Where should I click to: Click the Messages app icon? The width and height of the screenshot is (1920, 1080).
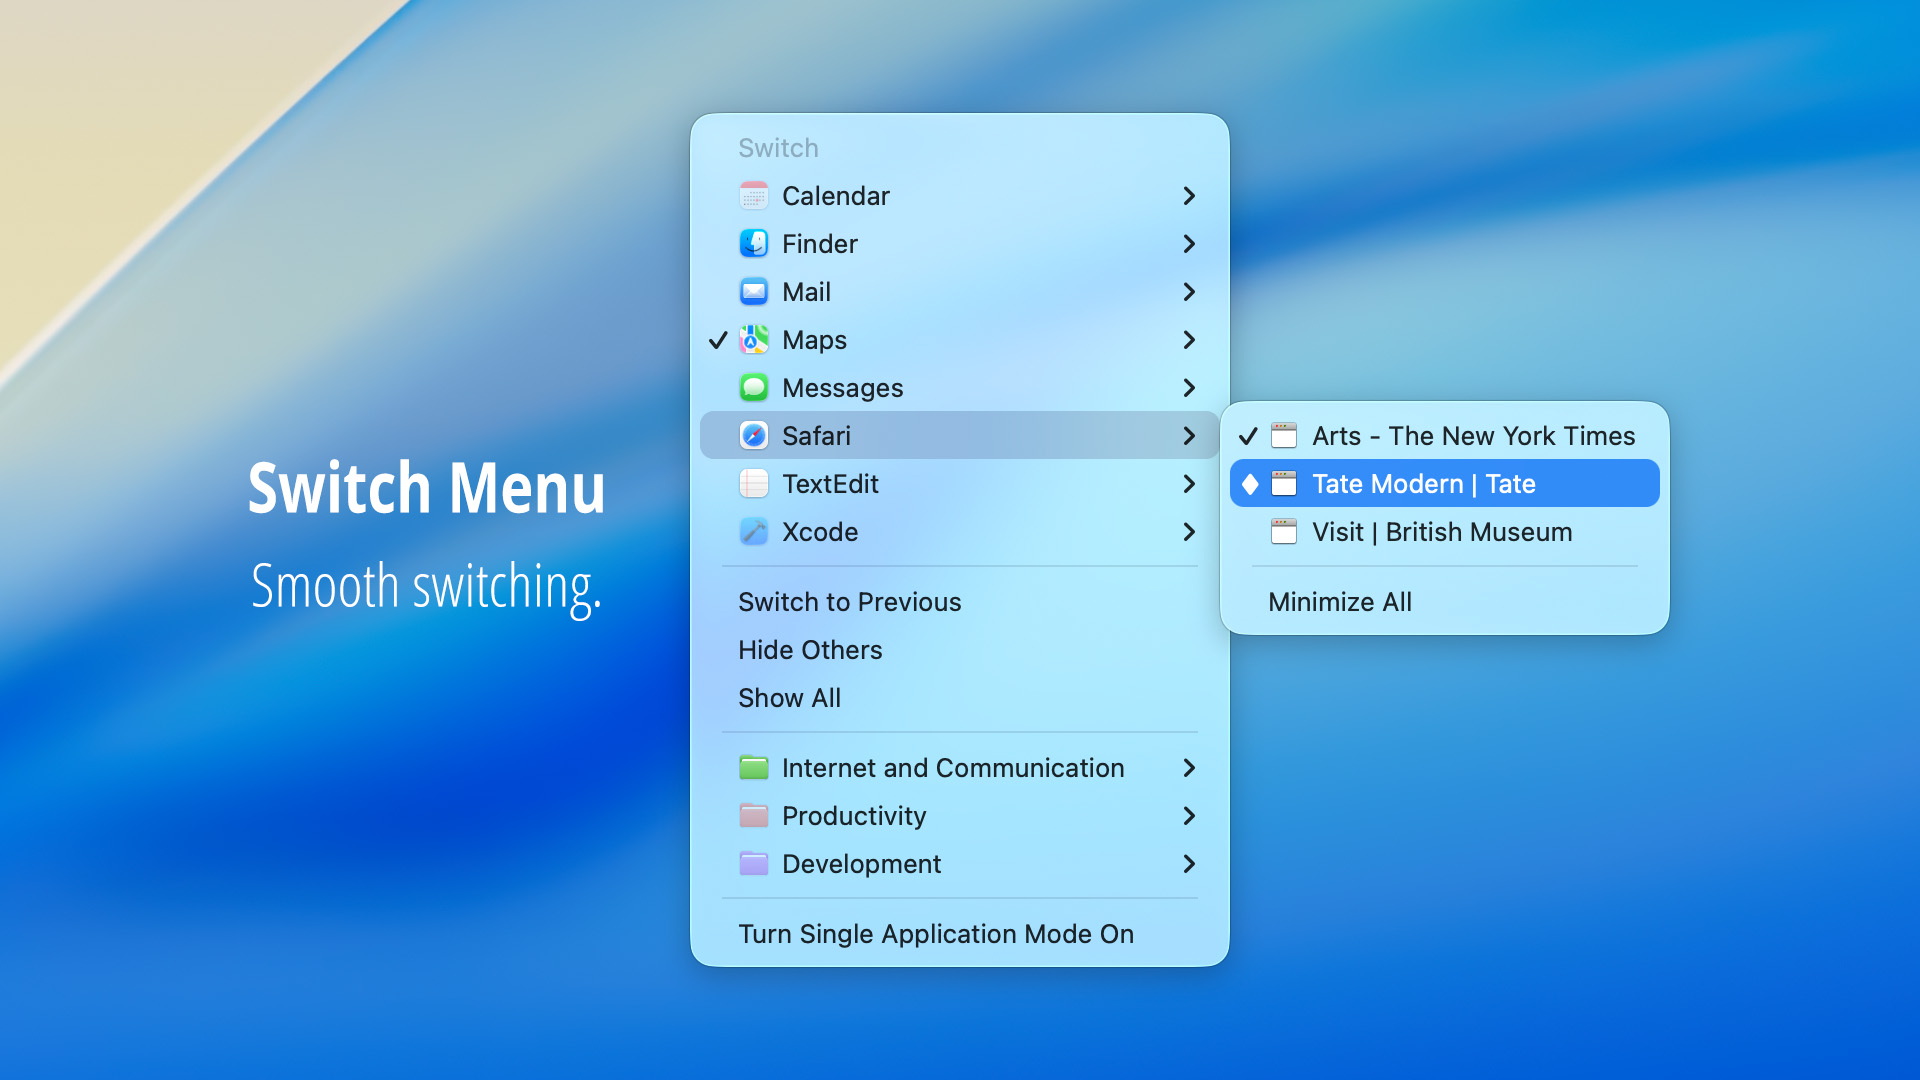tap(754, 388)
